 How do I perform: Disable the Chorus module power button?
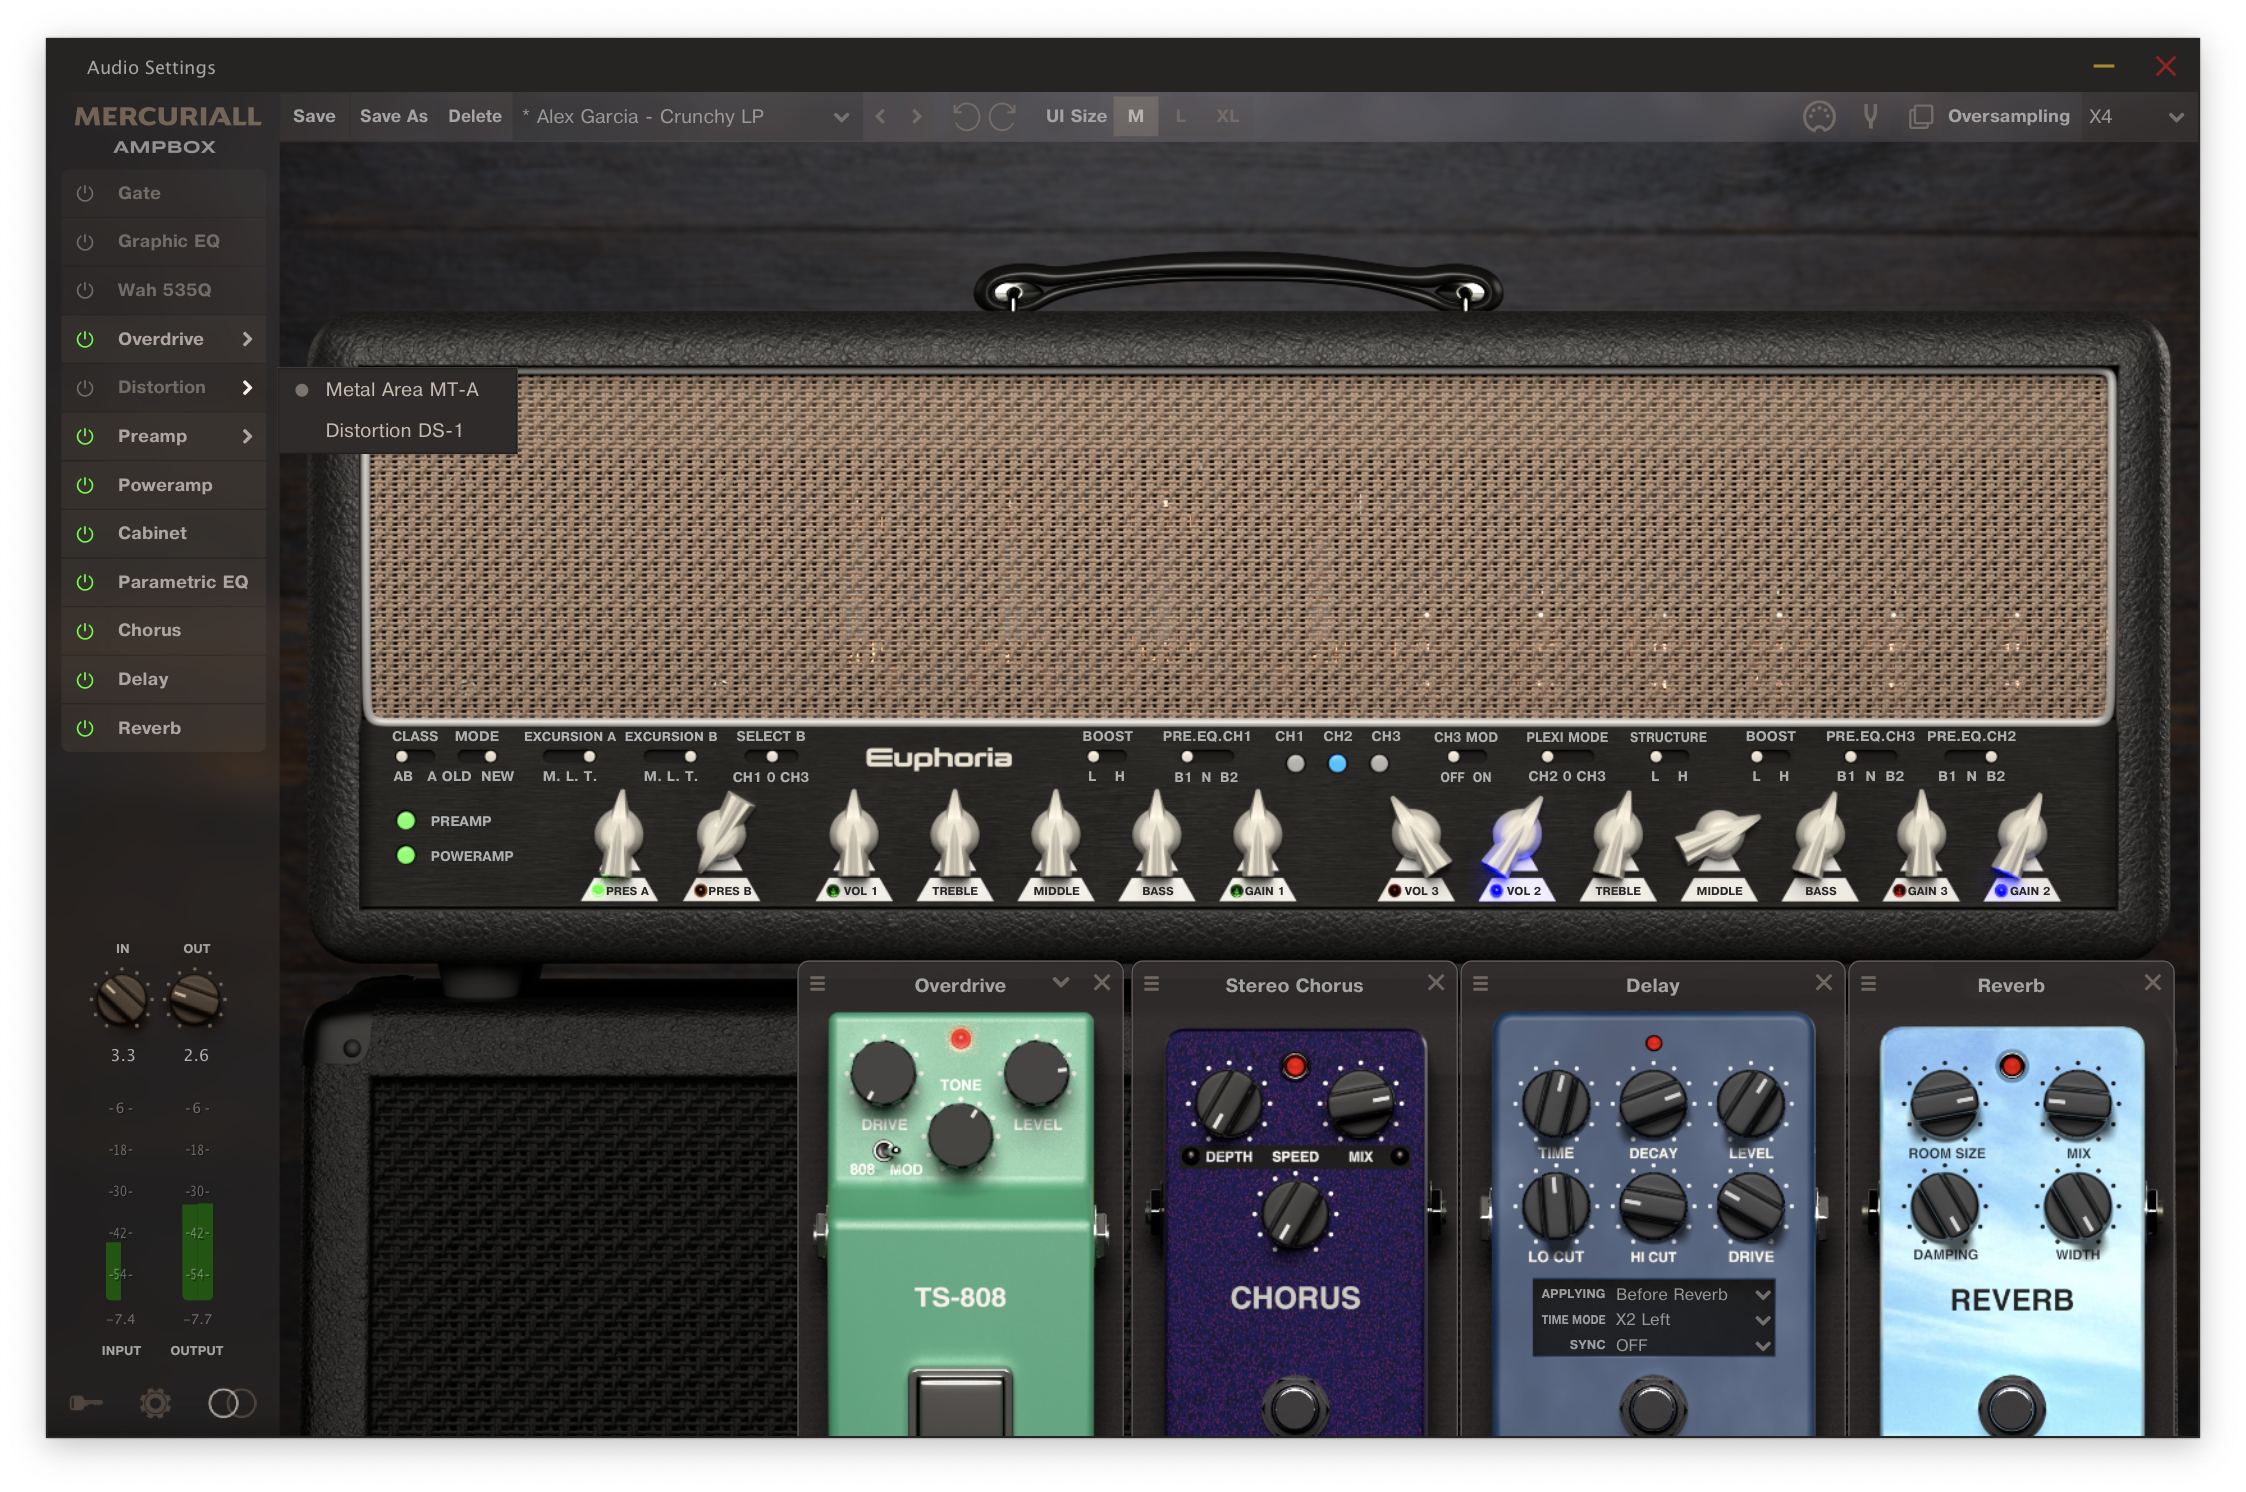click(85, 631)
